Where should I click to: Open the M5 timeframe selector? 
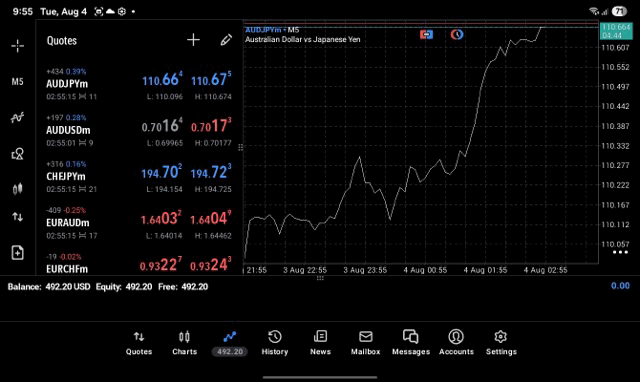tap(18, 82)
